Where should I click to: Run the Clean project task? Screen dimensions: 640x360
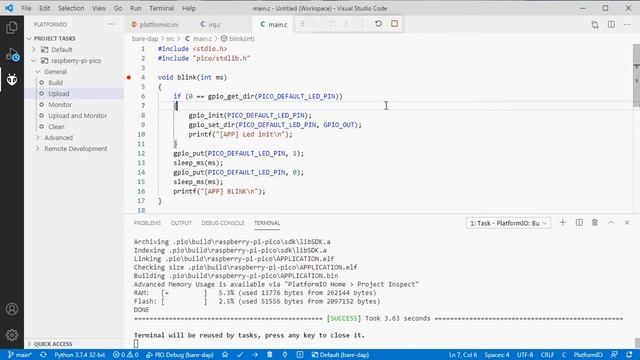[56, 127]
